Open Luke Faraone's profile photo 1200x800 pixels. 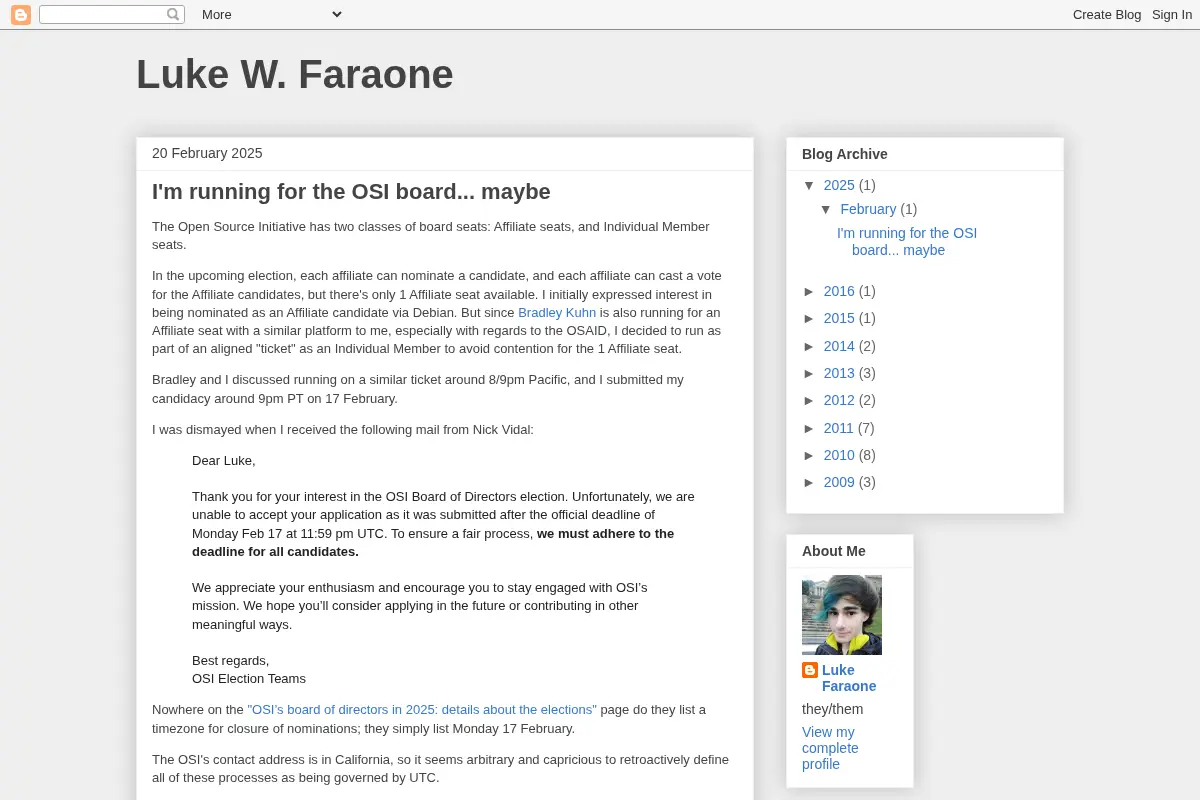[x=842, y=615]
